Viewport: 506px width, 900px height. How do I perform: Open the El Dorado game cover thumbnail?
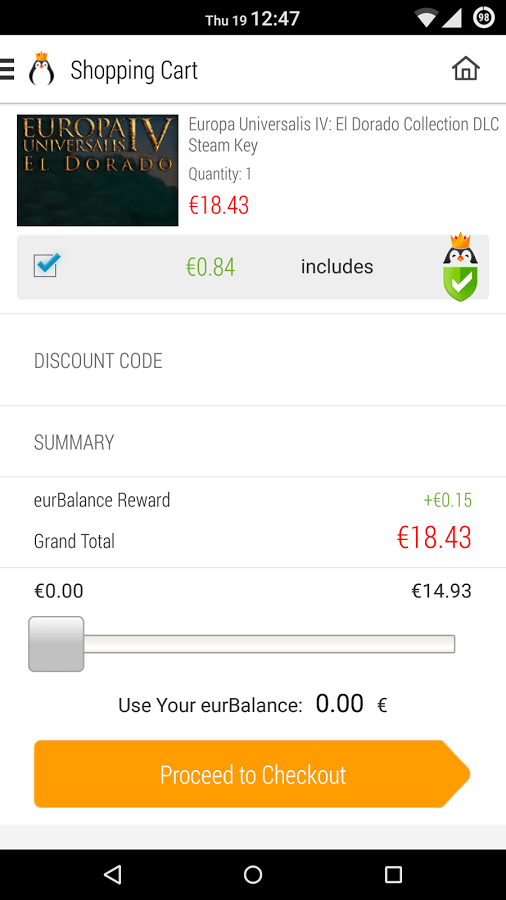click(x=98, y=170)
